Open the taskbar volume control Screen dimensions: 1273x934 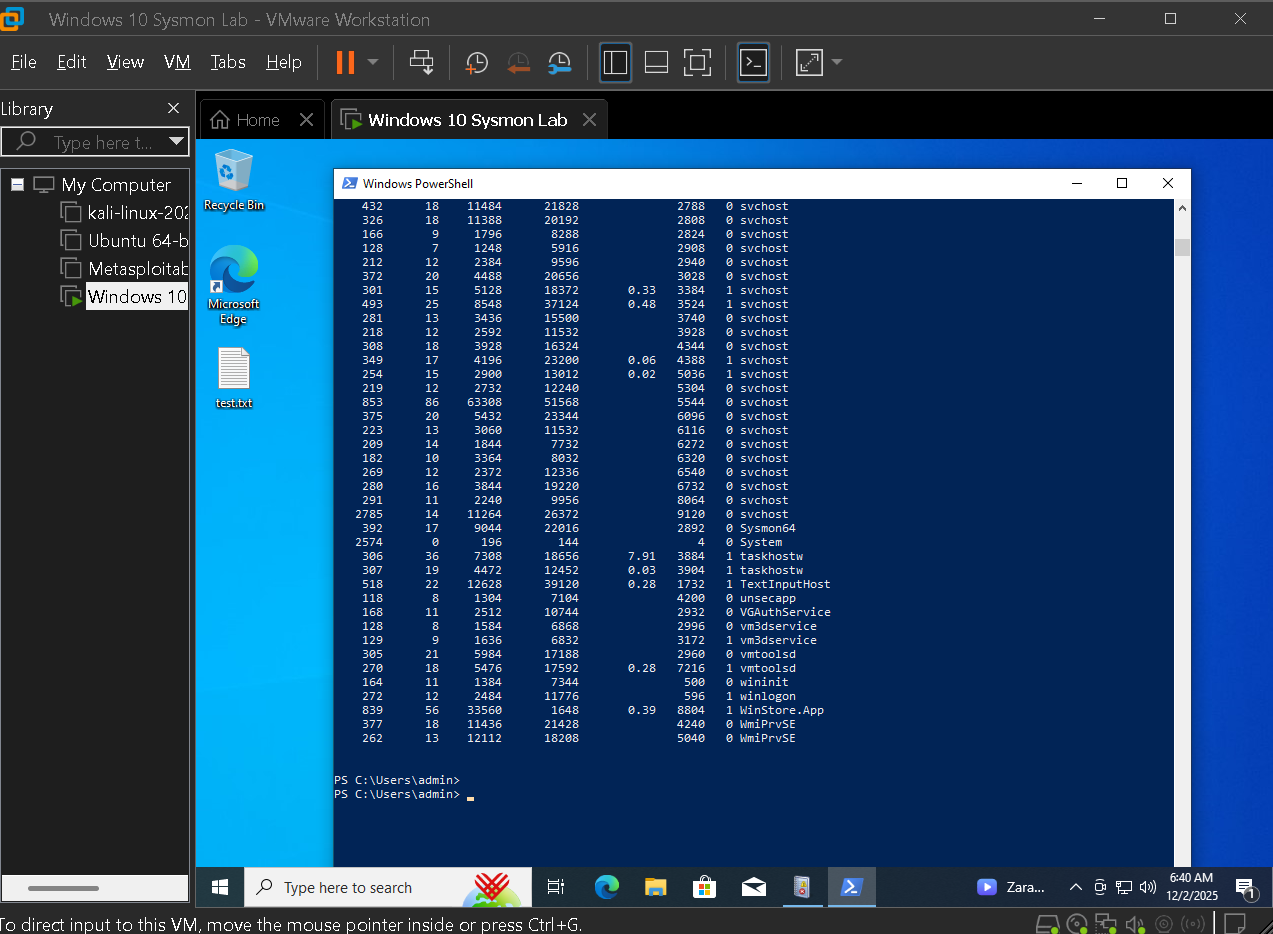click(1146, 887)
